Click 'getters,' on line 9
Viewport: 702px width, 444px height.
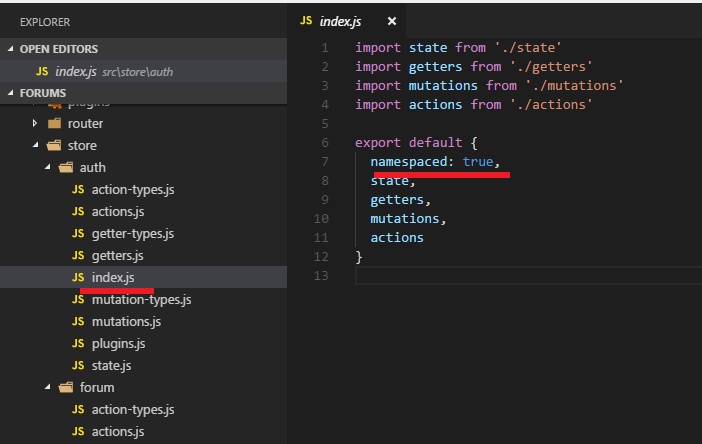click(x=400, y=200)
